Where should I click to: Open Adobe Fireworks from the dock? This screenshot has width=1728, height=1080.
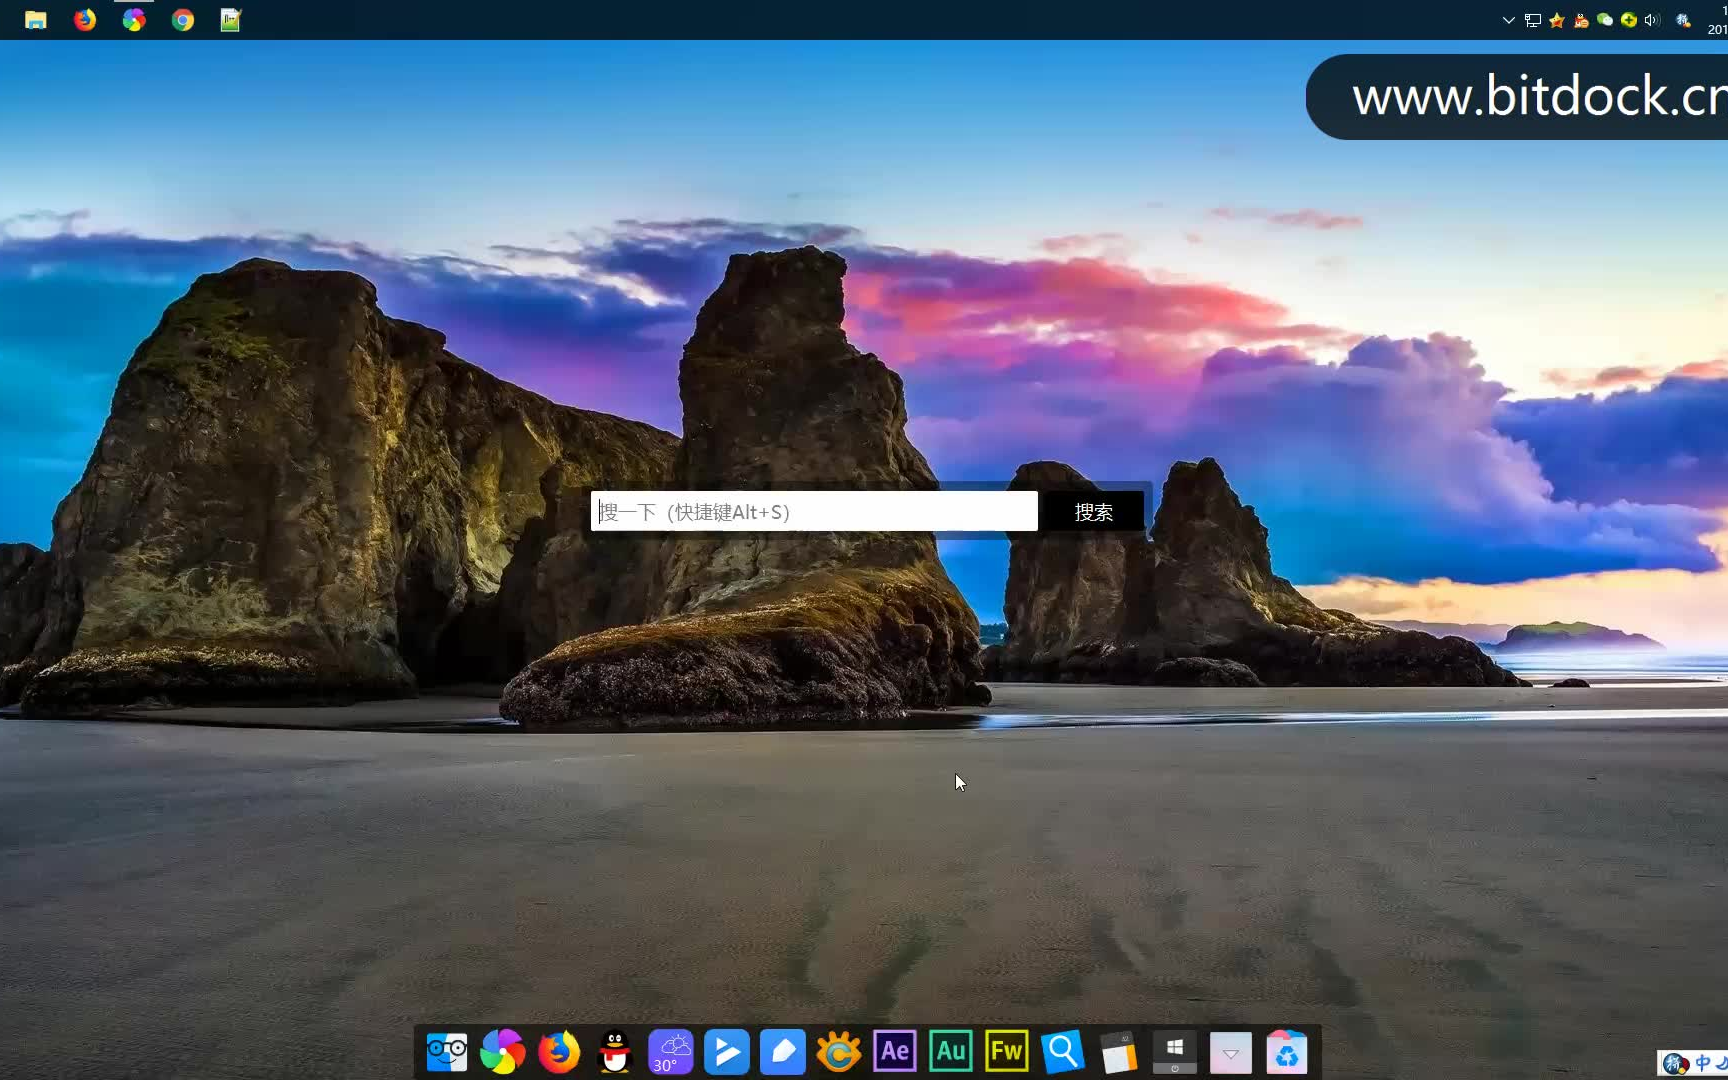1006,1052
